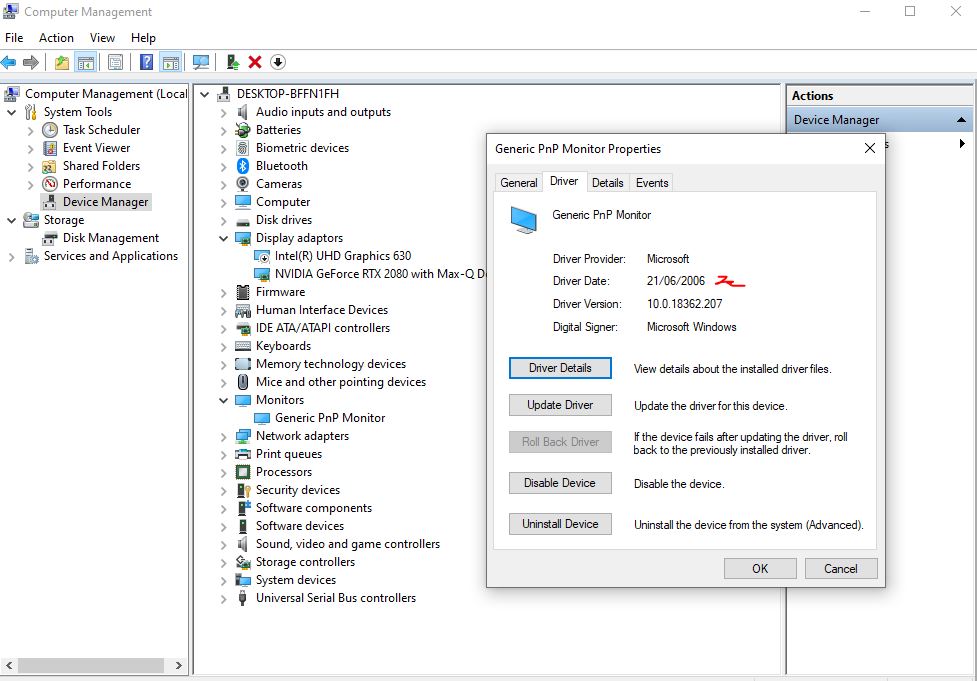The width and height of the screenshot is (977, 681).
Task: Click OK in the properties dialog
Action: [x=760, y=568]
